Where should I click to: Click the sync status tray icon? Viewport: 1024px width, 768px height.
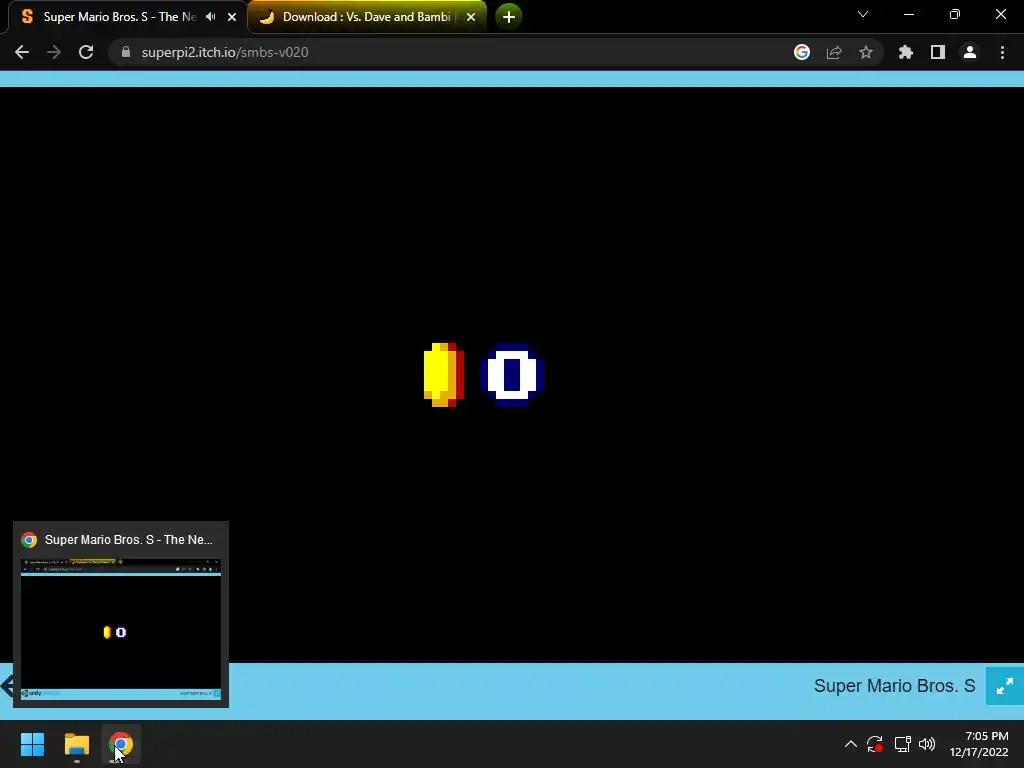pyautogui.click(x=874, y=744)
